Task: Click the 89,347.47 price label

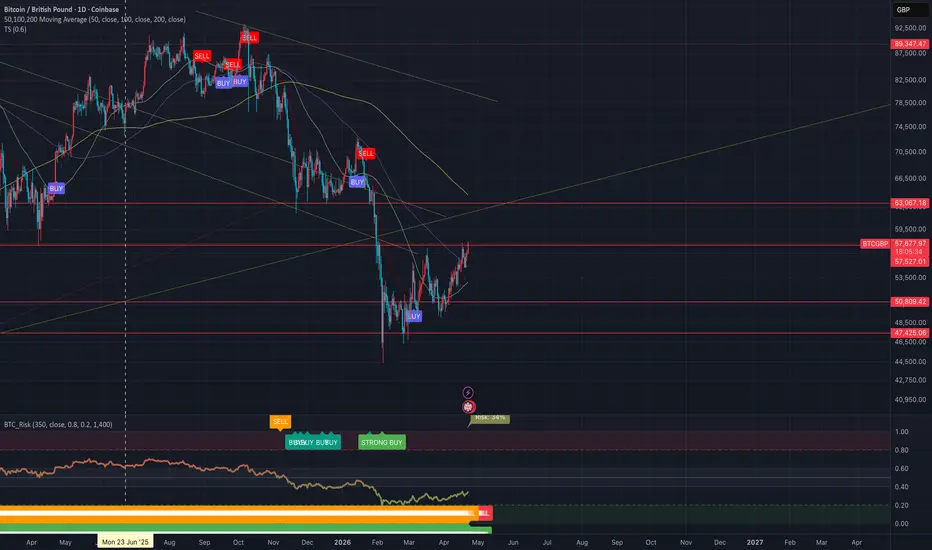Action: 910,44
